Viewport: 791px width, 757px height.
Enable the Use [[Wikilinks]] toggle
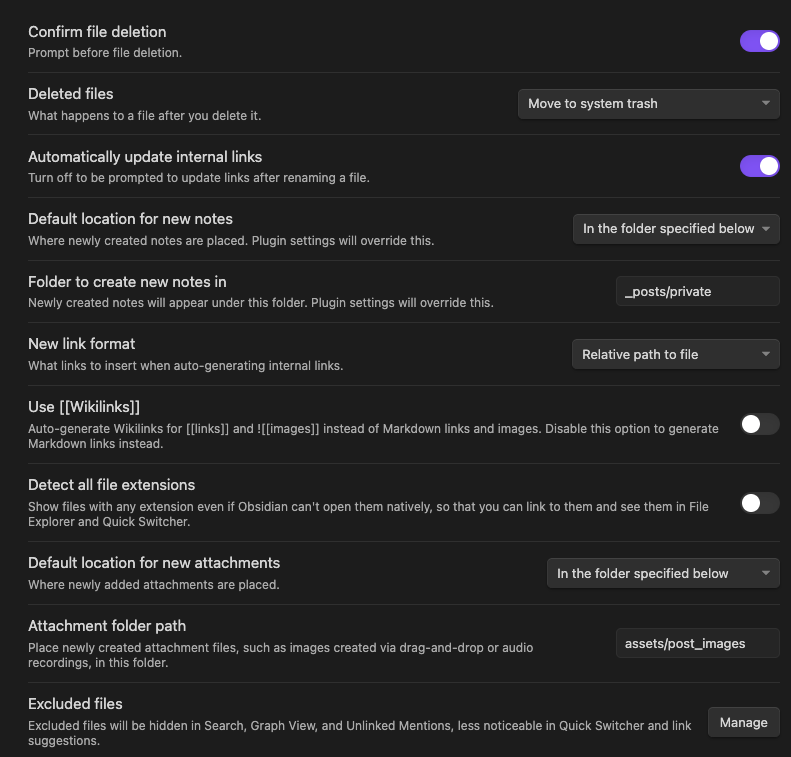pyautogui.click(x=759, y=424)
